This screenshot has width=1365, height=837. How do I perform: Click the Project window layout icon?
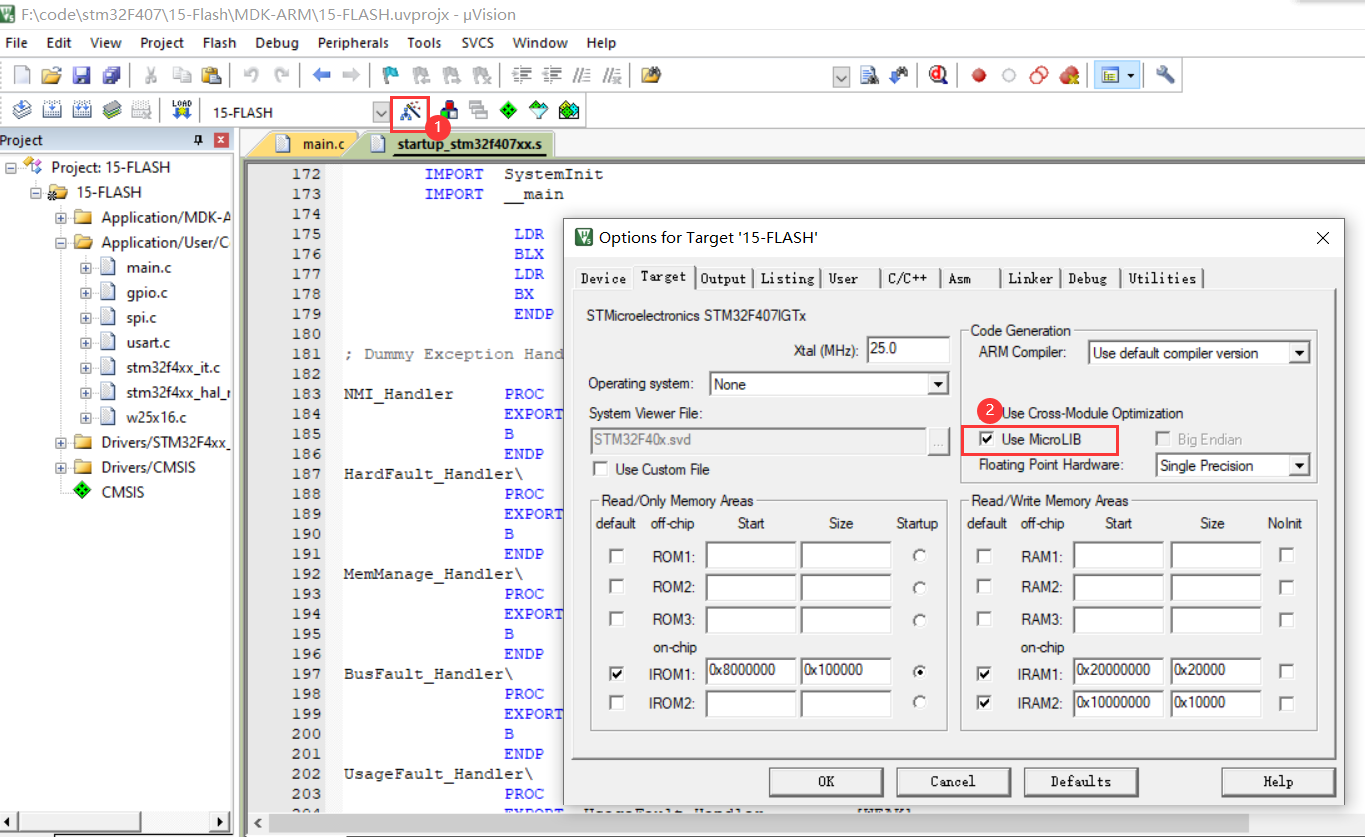pyautogui.click(x=1109, y=75)
